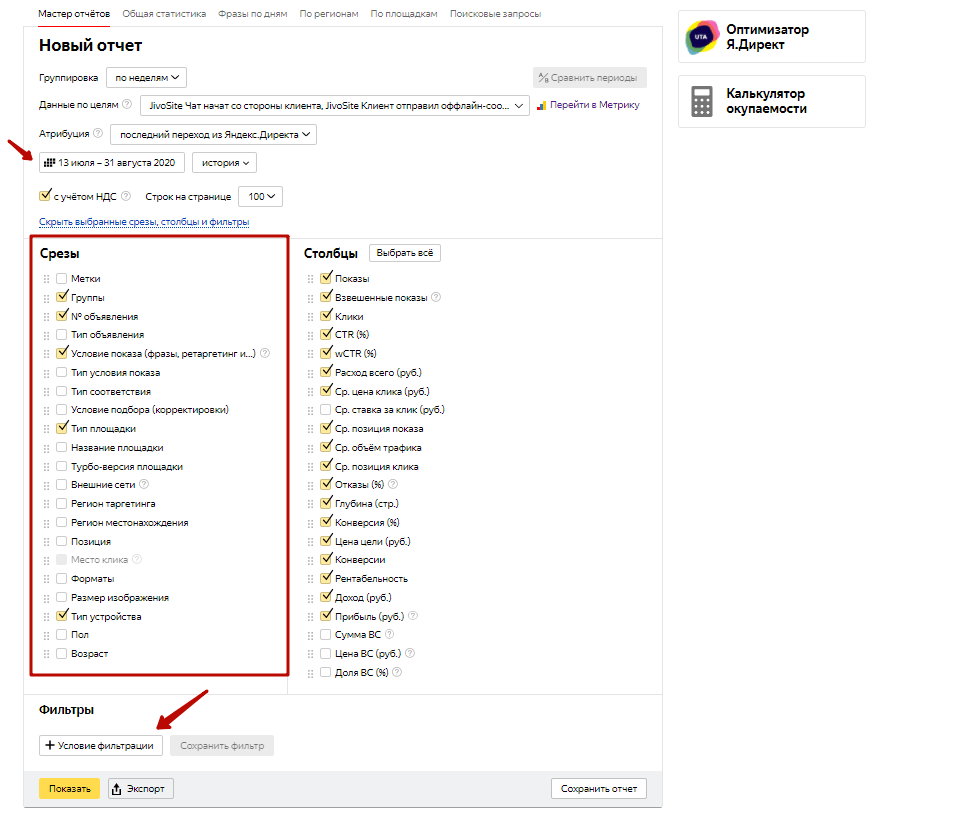Click the Калькулятор окупаемости calculator icon
The width and height of the screenshot is (964, 814).
[701, 101]
